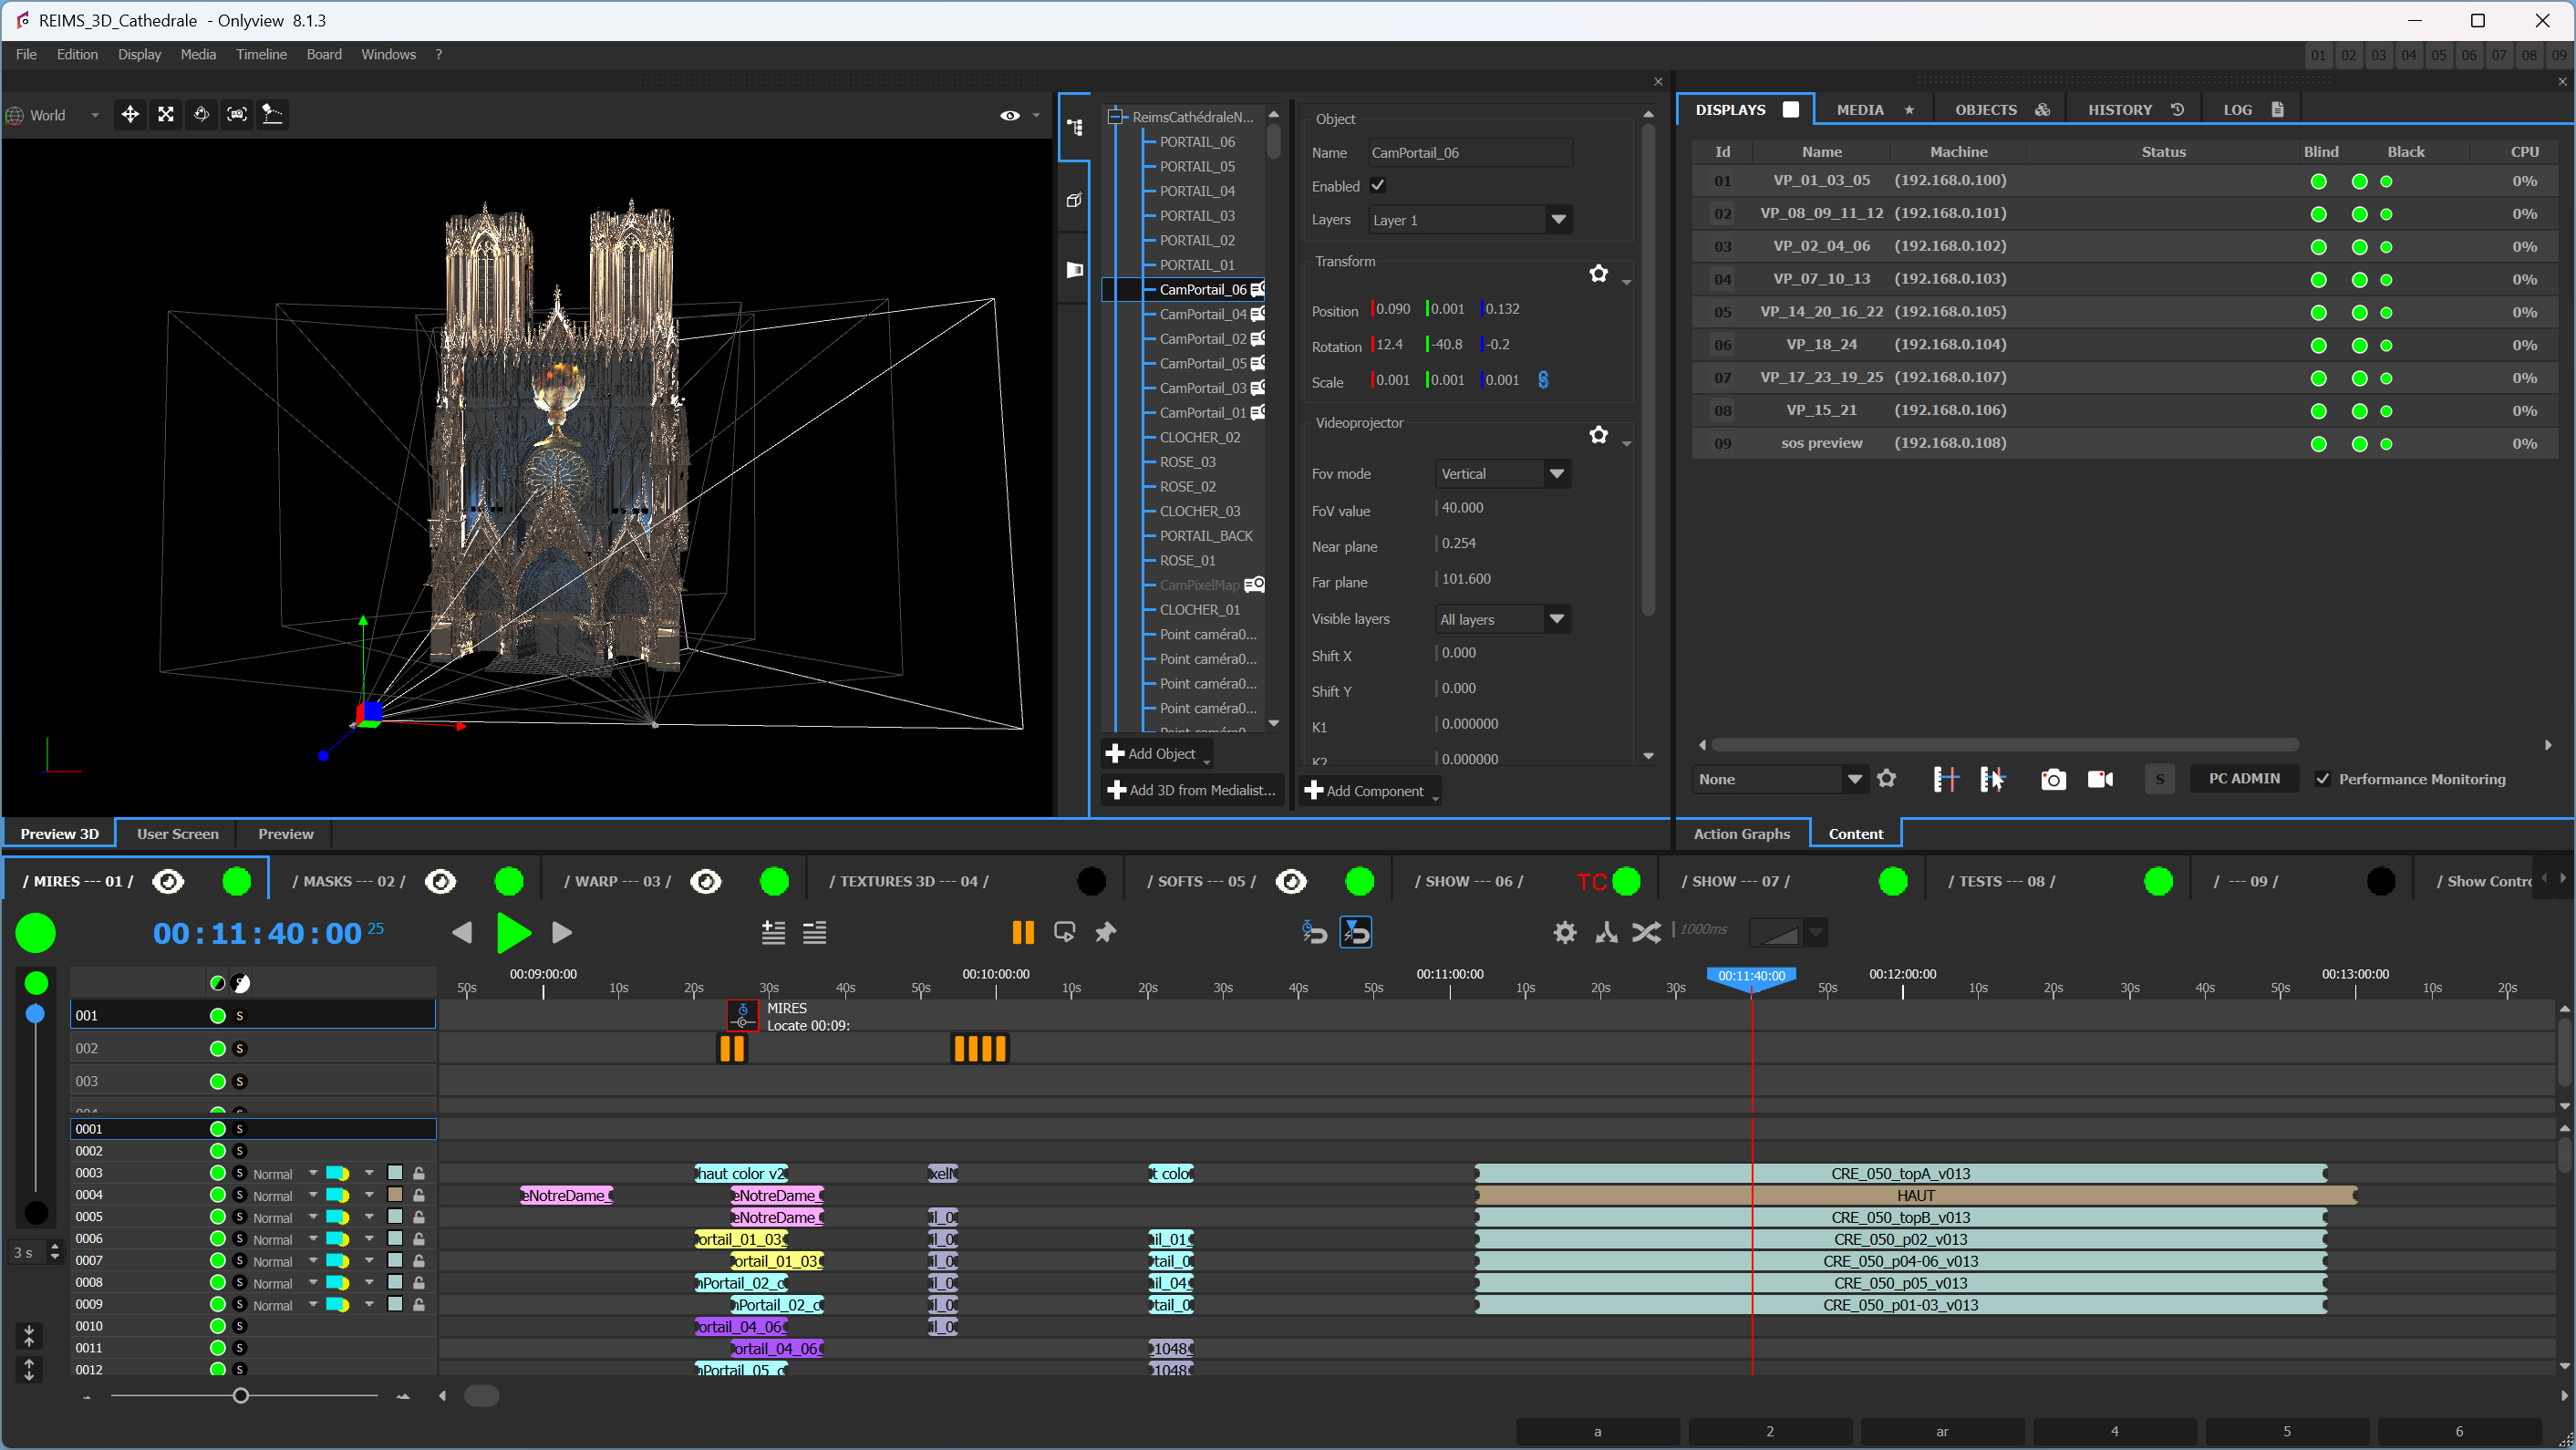Click the PC ADMIN button
This screenshot has width=2576, height=1450.
point(2243,779)
